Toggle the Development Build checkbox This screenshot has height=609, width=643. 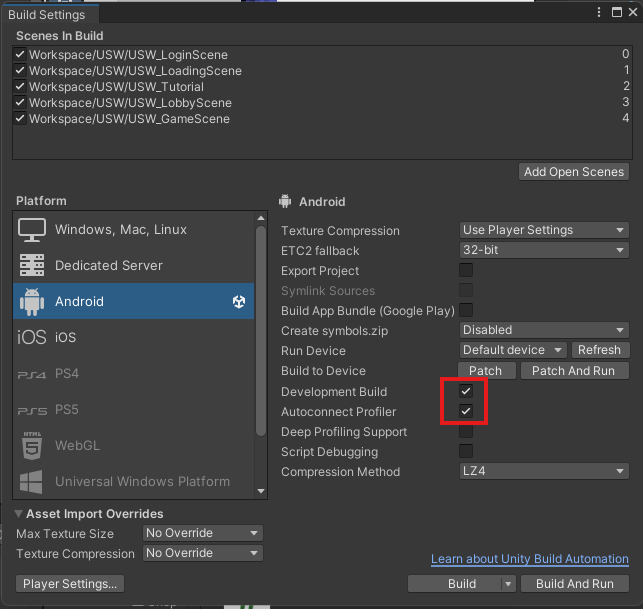466,391
